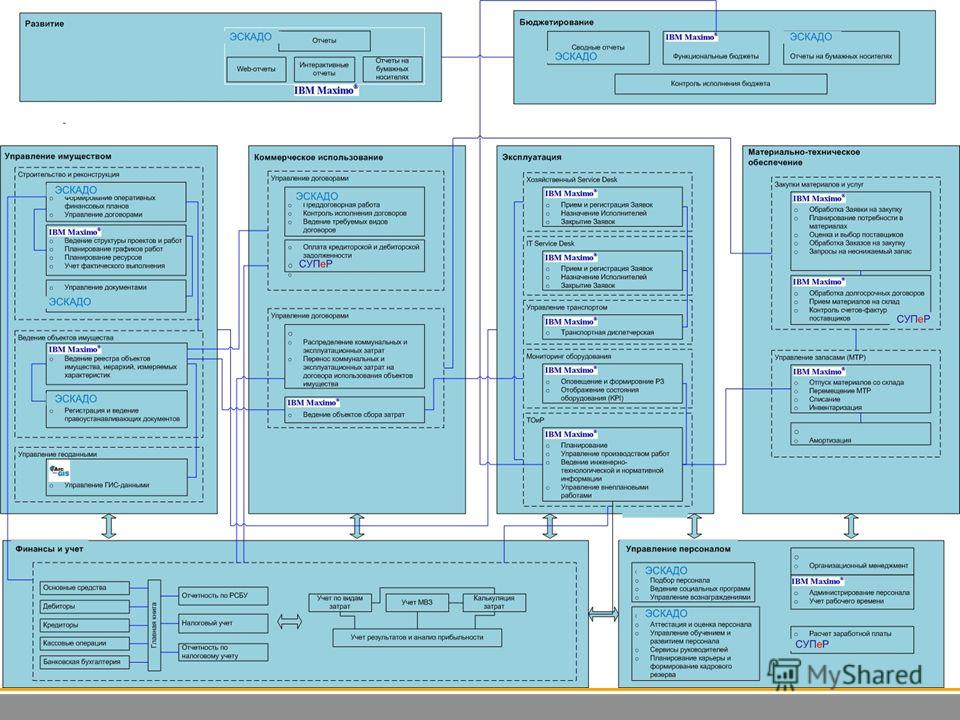This screenshot has height=720, width=960.
Task: Click the Учет по видам затрат box
Action: (x=340, y=602)
